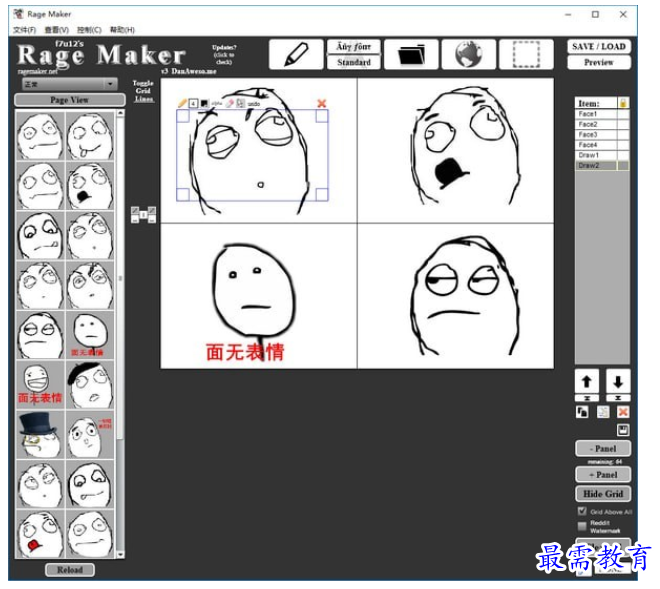
Task: Select Face4 in the item list
Action: pyautogui.click(x=596, y=145)
